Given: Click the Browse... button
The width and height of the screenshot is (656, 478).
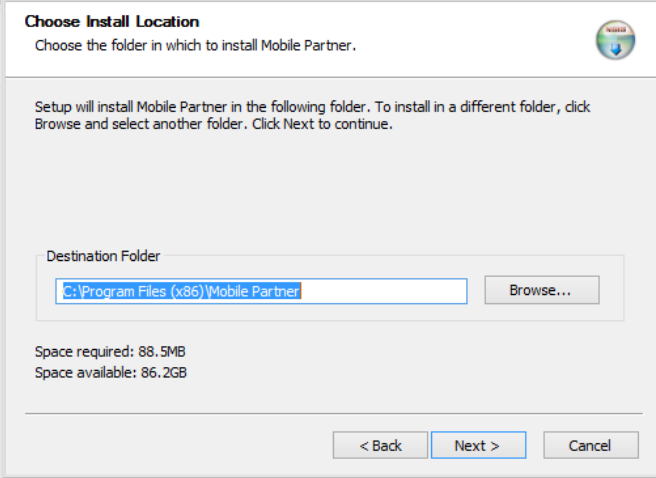Looking at the screenshot, I should (541, 290).
